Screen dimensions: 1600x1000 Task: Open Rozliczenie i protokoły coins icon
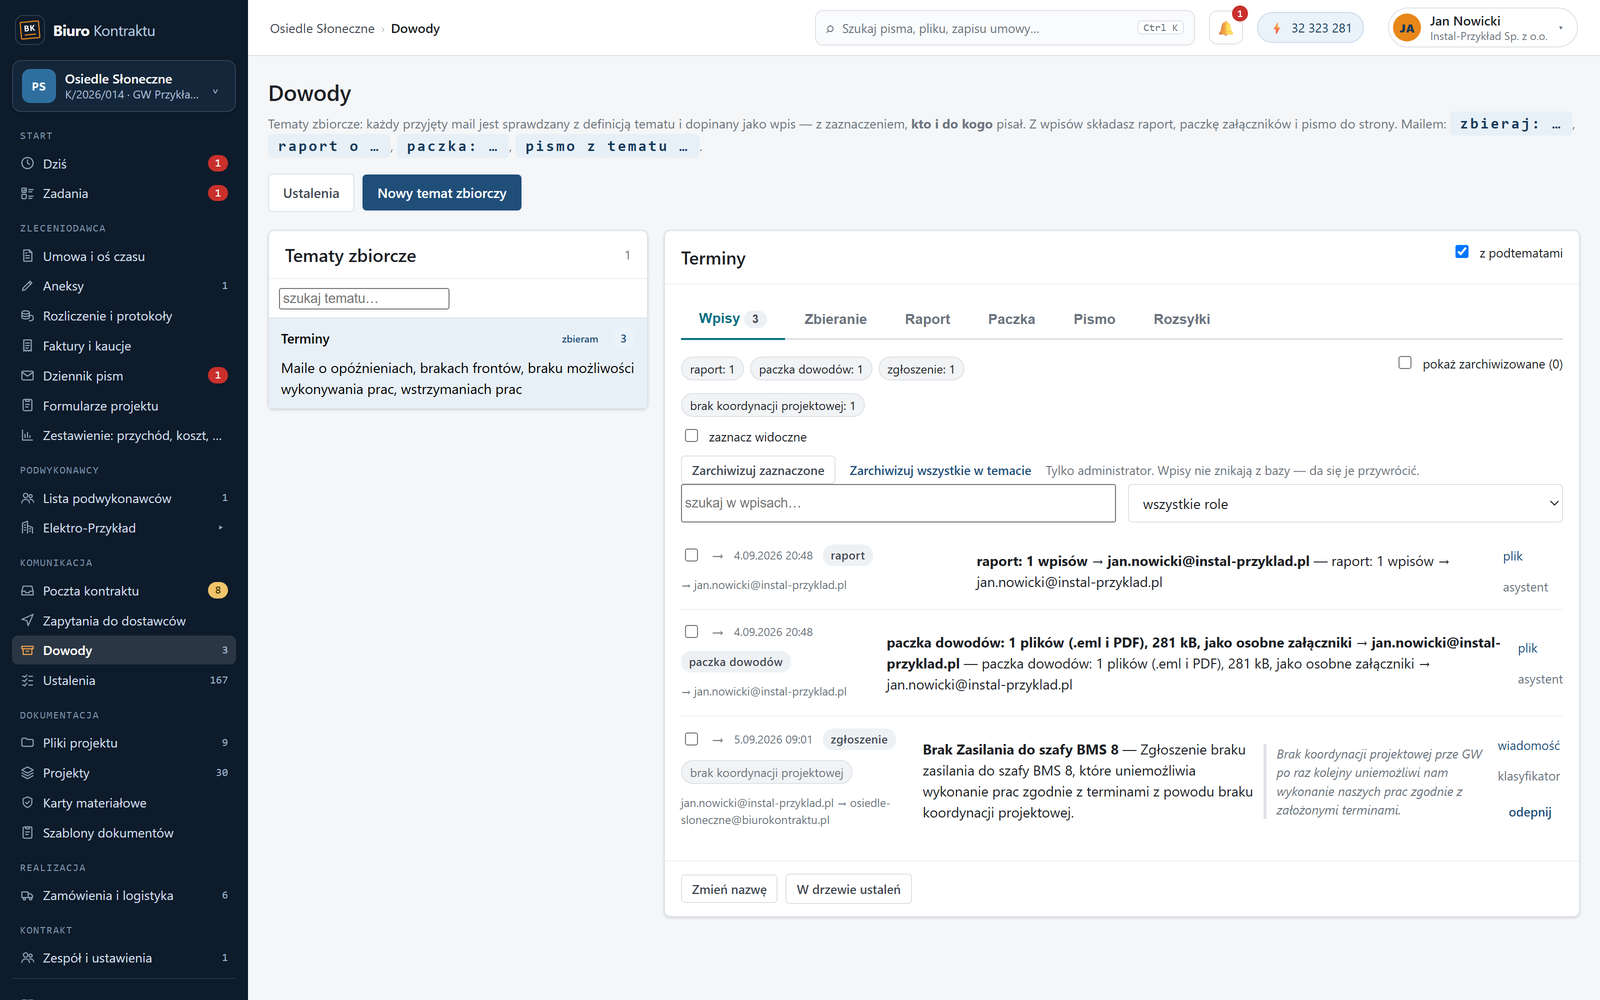pos(28,316)
